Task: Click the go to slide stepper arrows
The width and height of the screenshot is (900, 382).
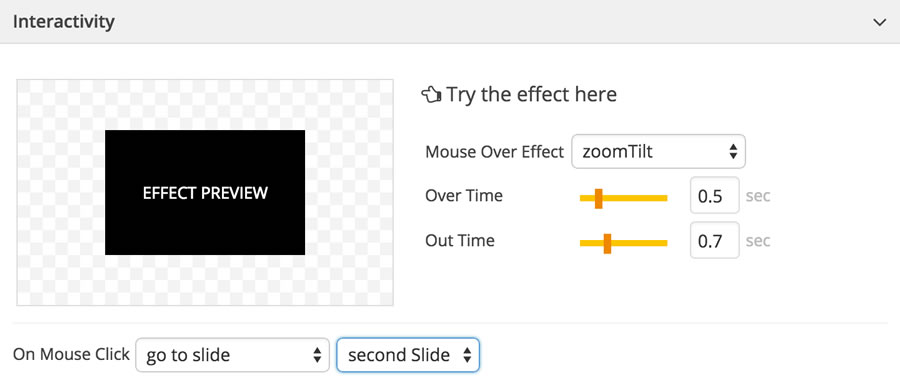Action: [316, 355]
